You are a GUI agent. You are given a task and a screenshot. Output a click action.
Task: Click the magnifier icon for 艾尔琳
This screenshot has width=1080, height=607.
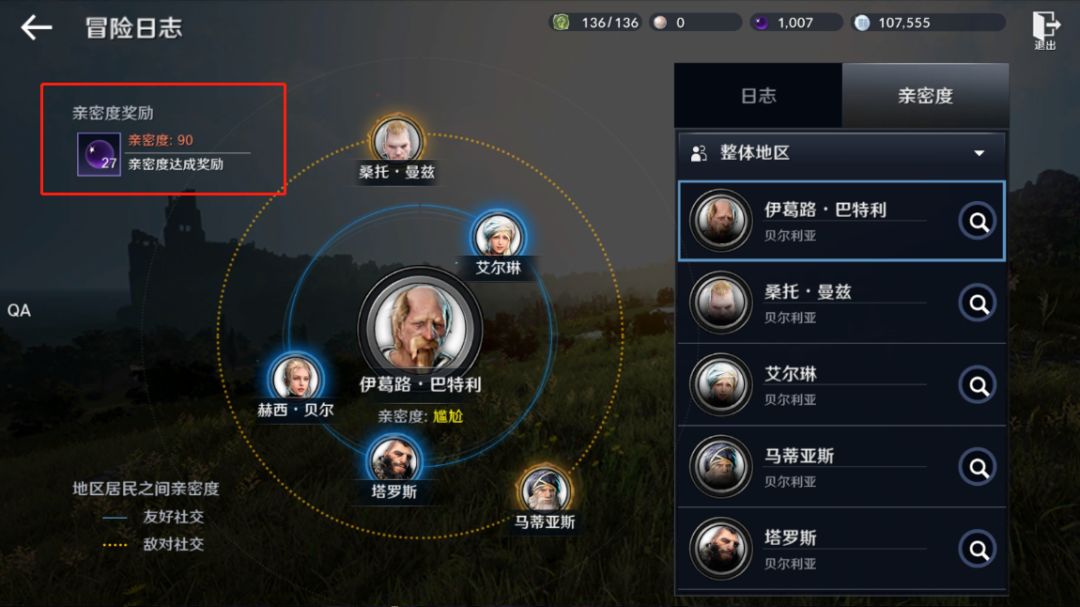977,385
